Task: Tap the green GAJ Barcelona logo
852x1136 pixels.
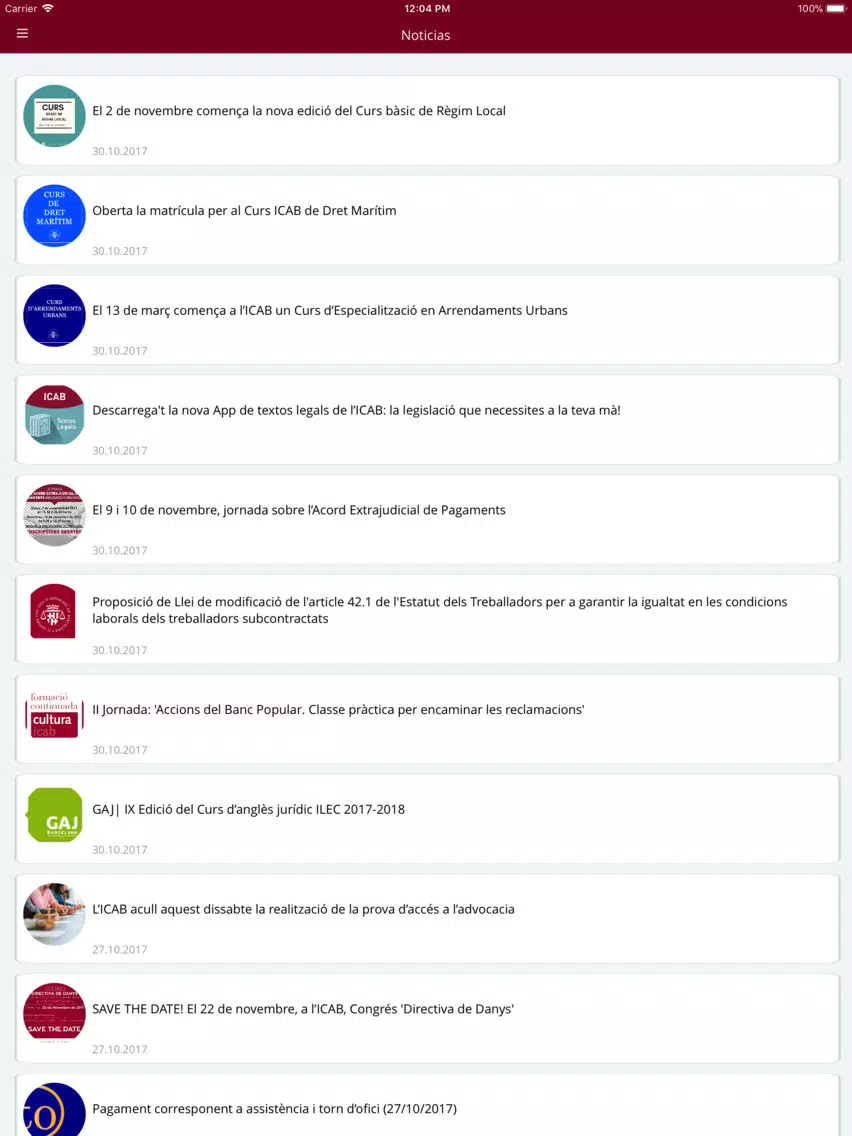Action: pyautogui.click(x=54, y=815)
